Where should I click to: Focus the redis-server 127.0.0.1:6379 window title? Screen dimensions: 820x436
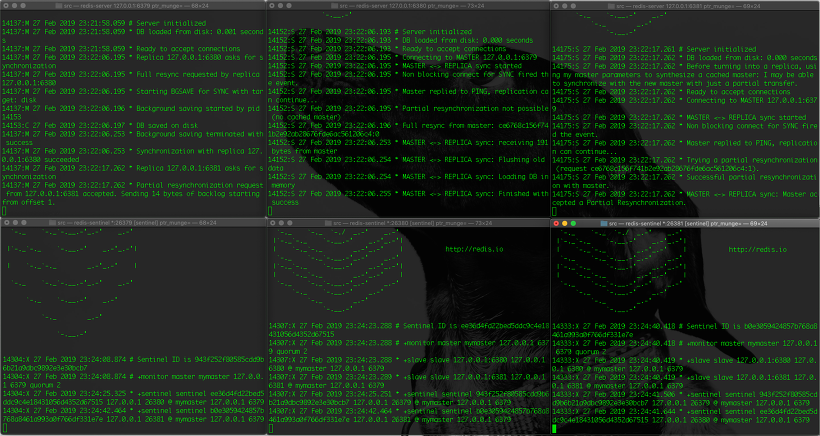tap(135, 6)
